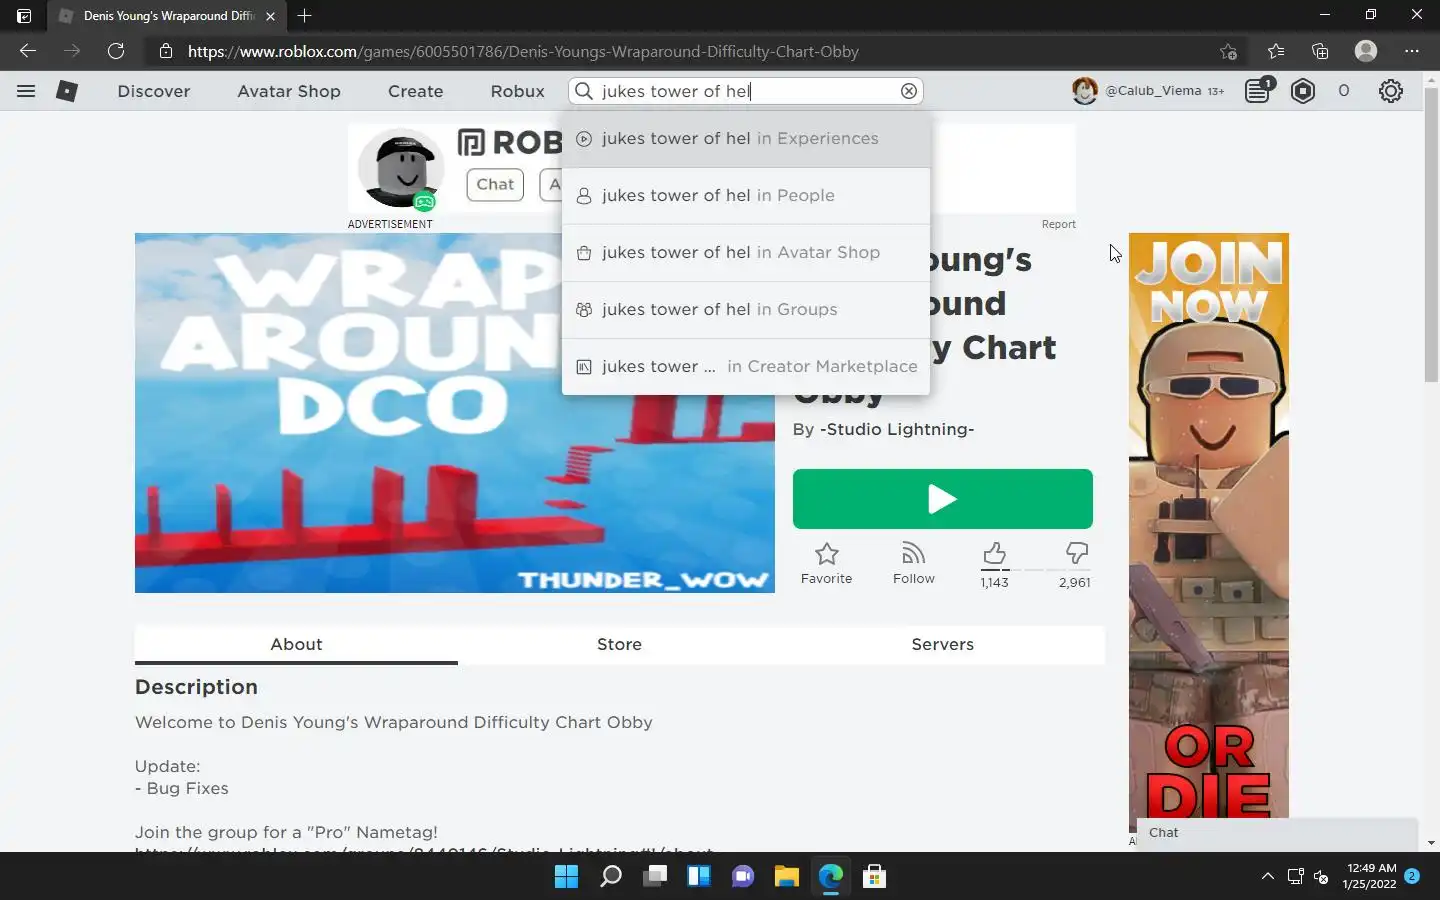Select 'in Creator Marketplace' search suggestion
The height and width of the screenshot is (900, 1440).
pos(746,367)
